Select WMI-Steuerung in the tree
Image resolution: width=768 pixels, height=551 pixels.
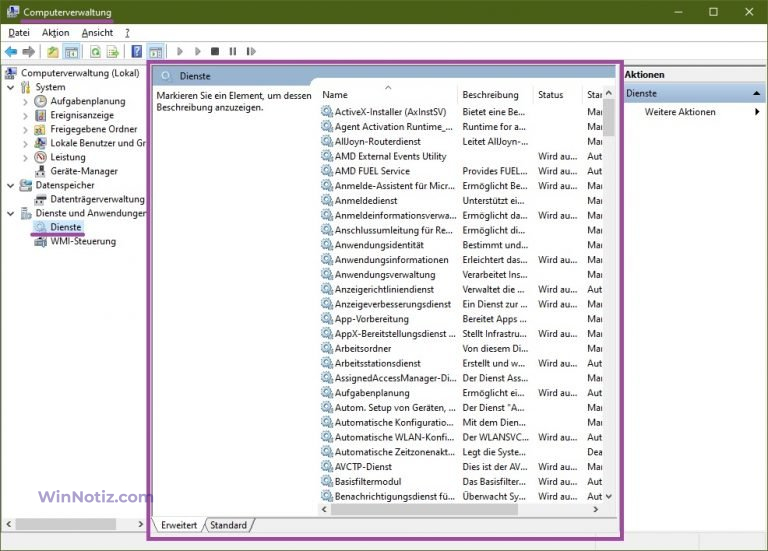(83, 241)
